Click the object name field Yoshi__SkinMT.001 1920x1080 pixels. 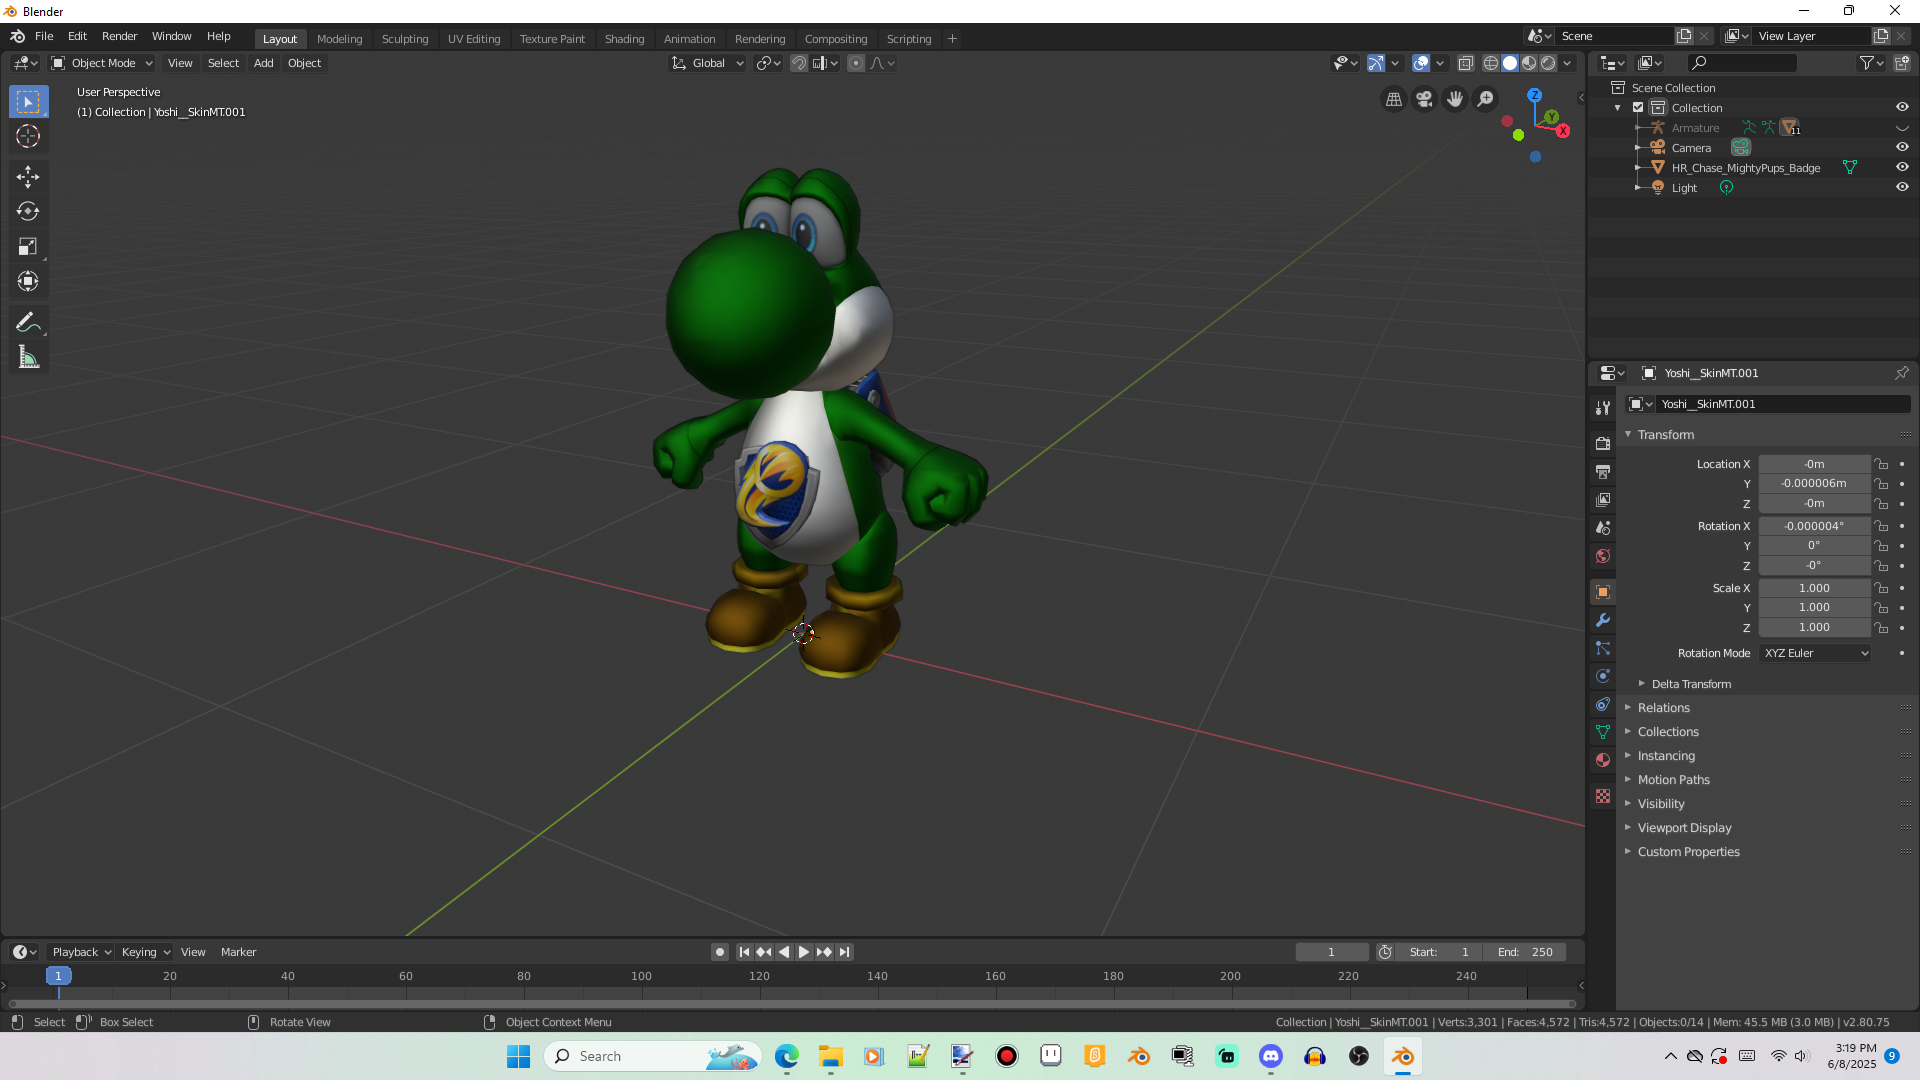[1783, 404]
